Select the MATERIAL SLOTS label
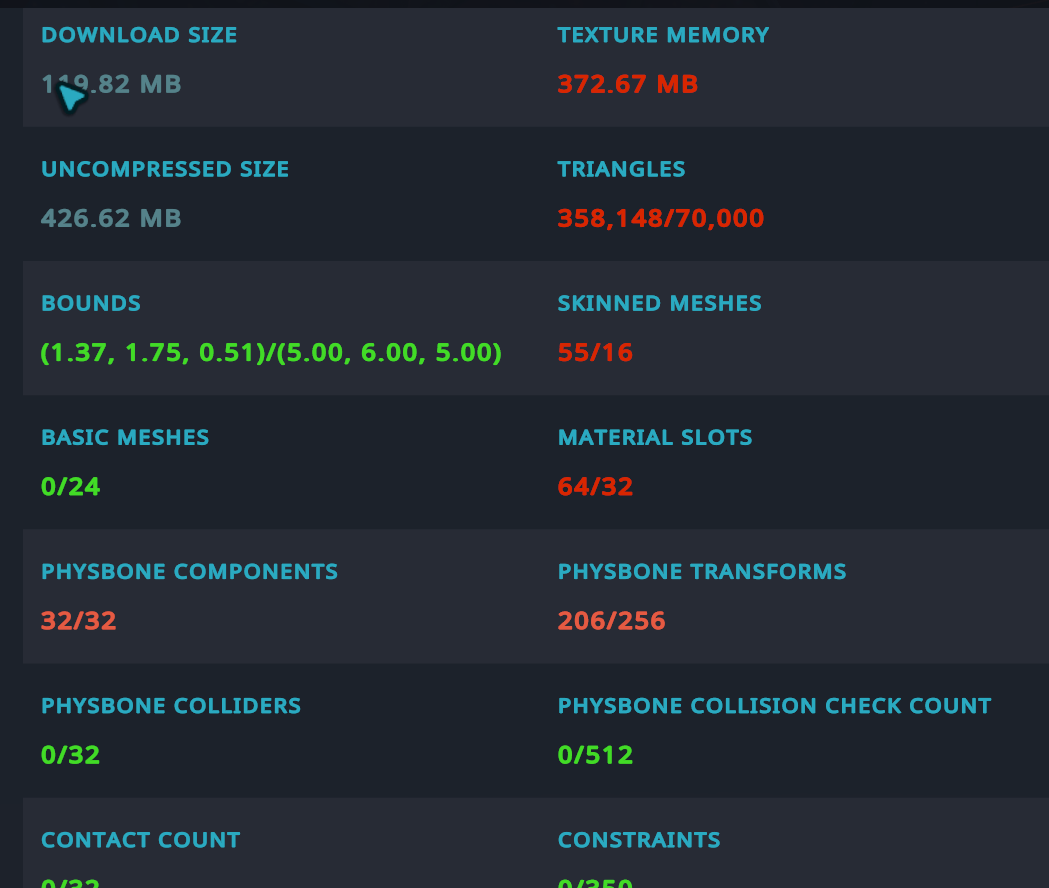This screenshot has width=1049, height=888. coord(655,438)
